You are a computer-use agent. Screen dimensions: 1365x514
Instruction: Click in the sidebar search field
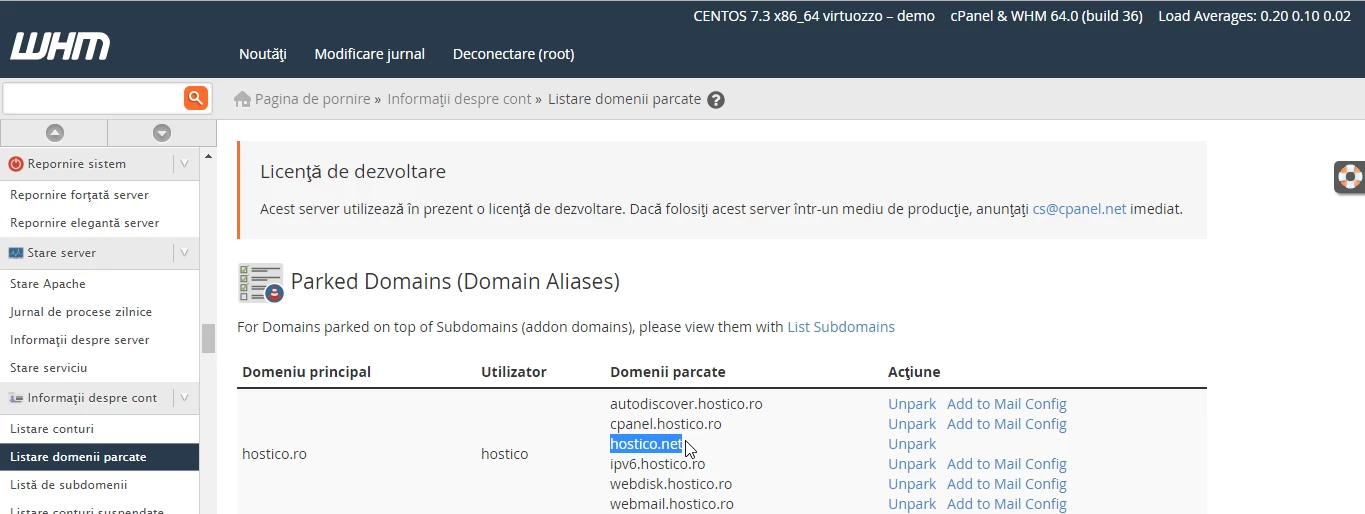click(93, 98)
